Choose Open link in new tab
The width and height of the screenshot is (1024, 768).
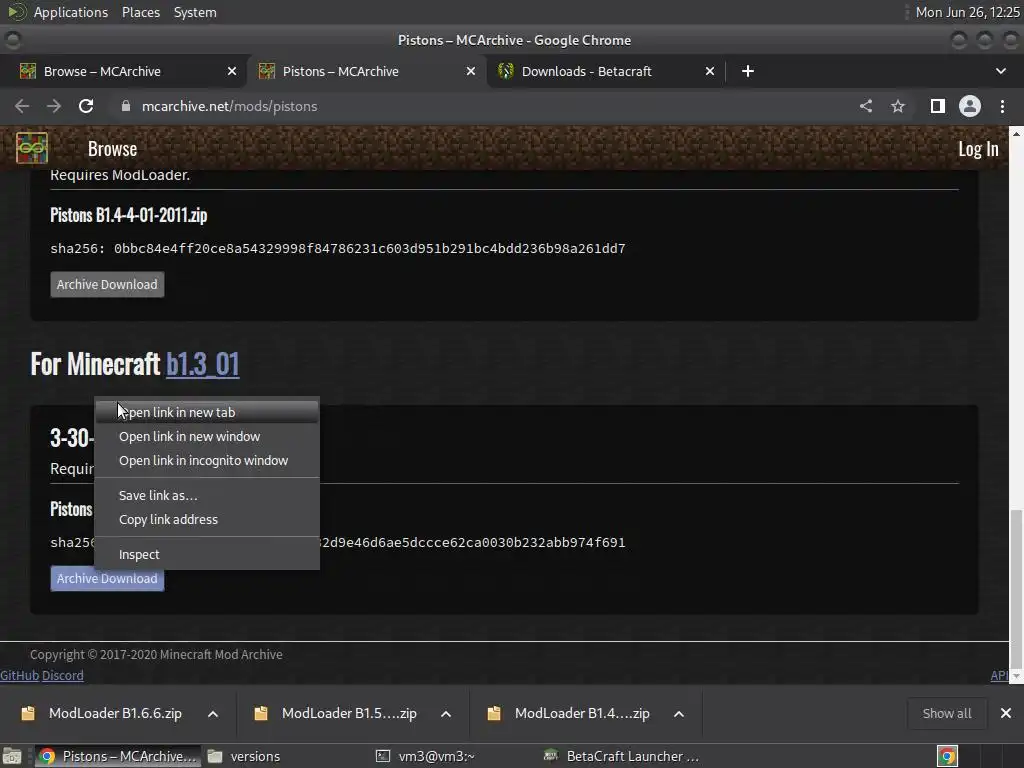coord(207,412)
